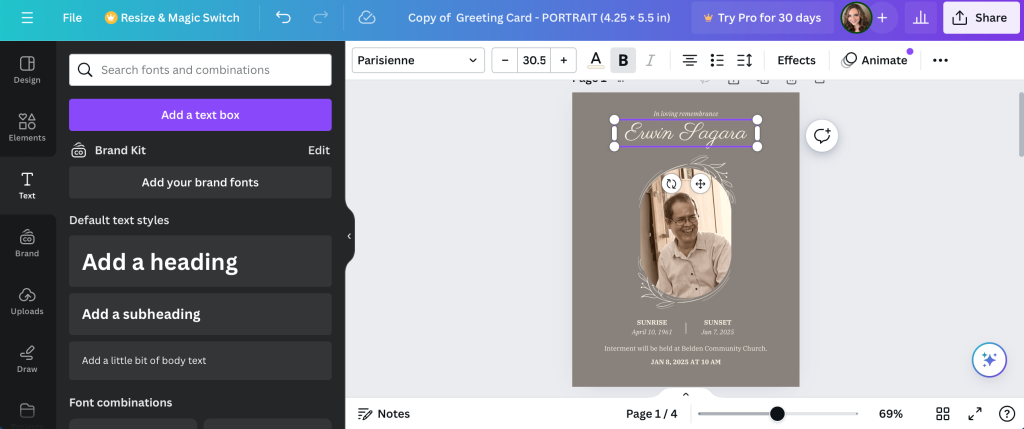
Task: Edit the 30.5 font size field
Action: [534, 60]
